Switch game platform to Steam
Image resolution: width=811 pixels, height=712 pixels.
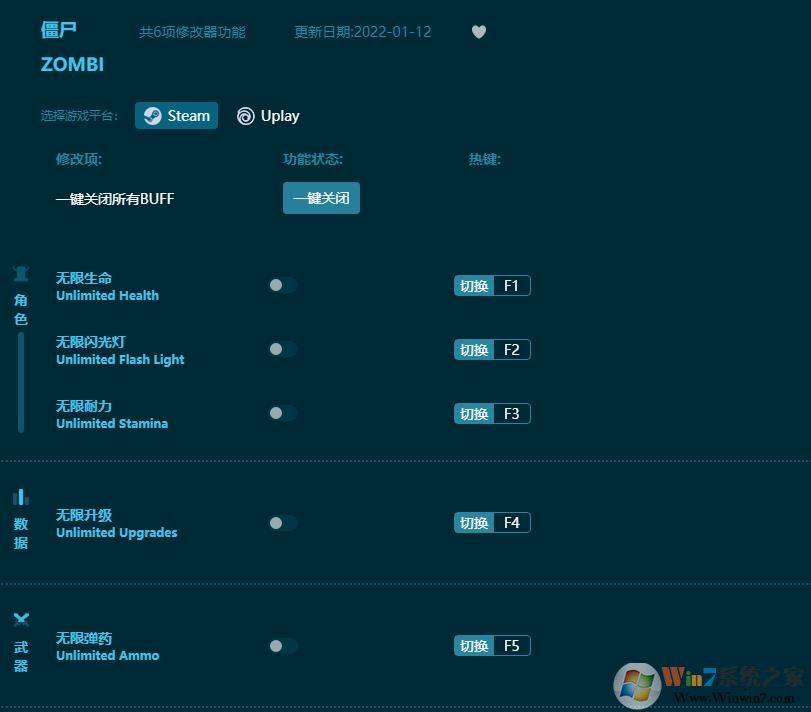176,115
